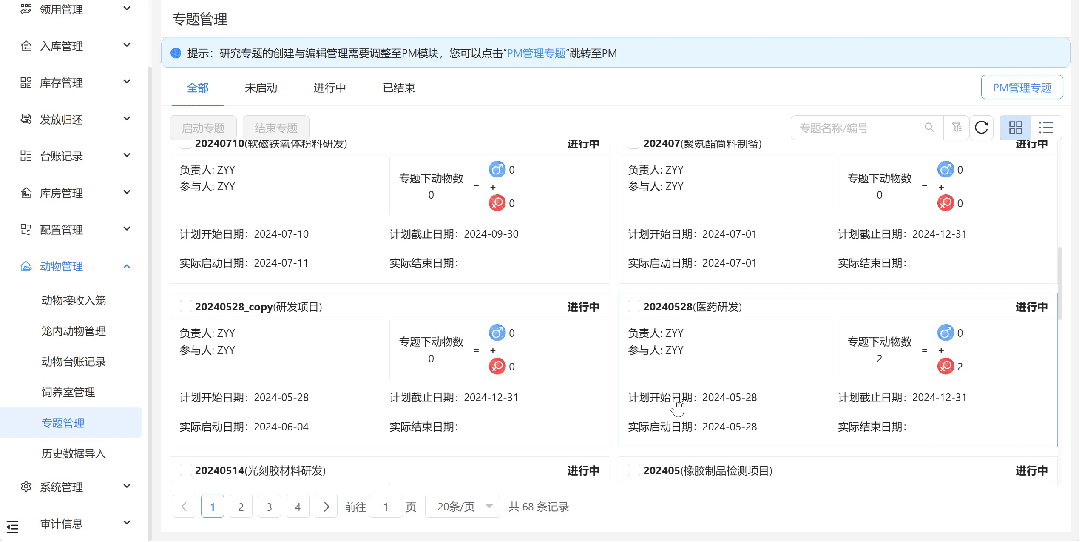Switch to the 未启动 tab

point(261,88)
